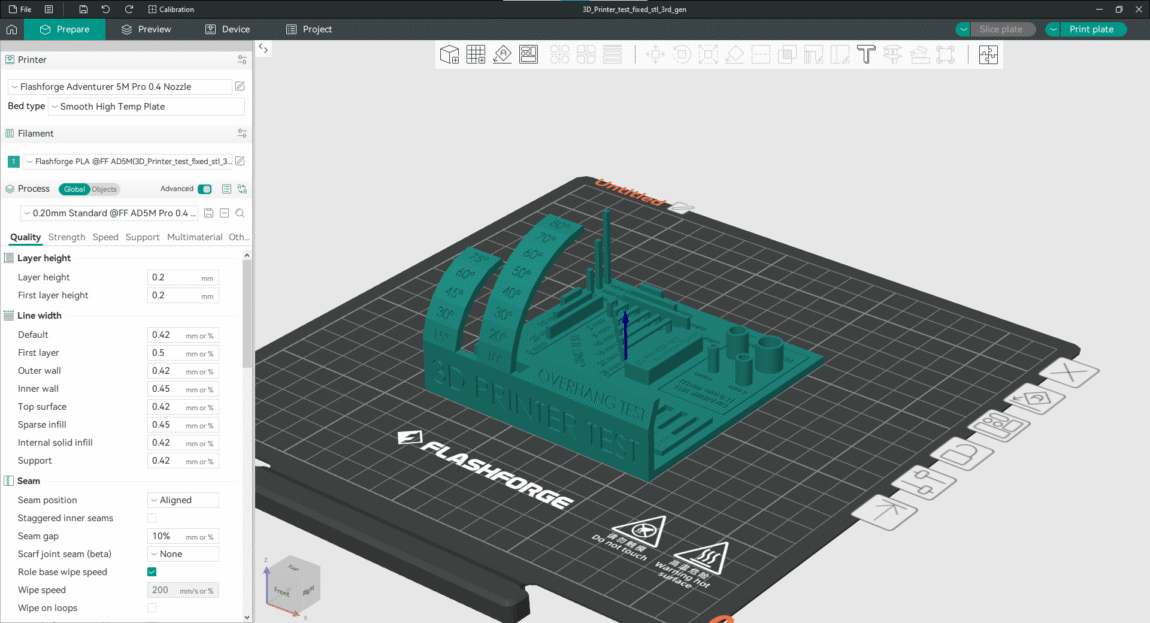Open the Strength settings tab

coord(67,237)
